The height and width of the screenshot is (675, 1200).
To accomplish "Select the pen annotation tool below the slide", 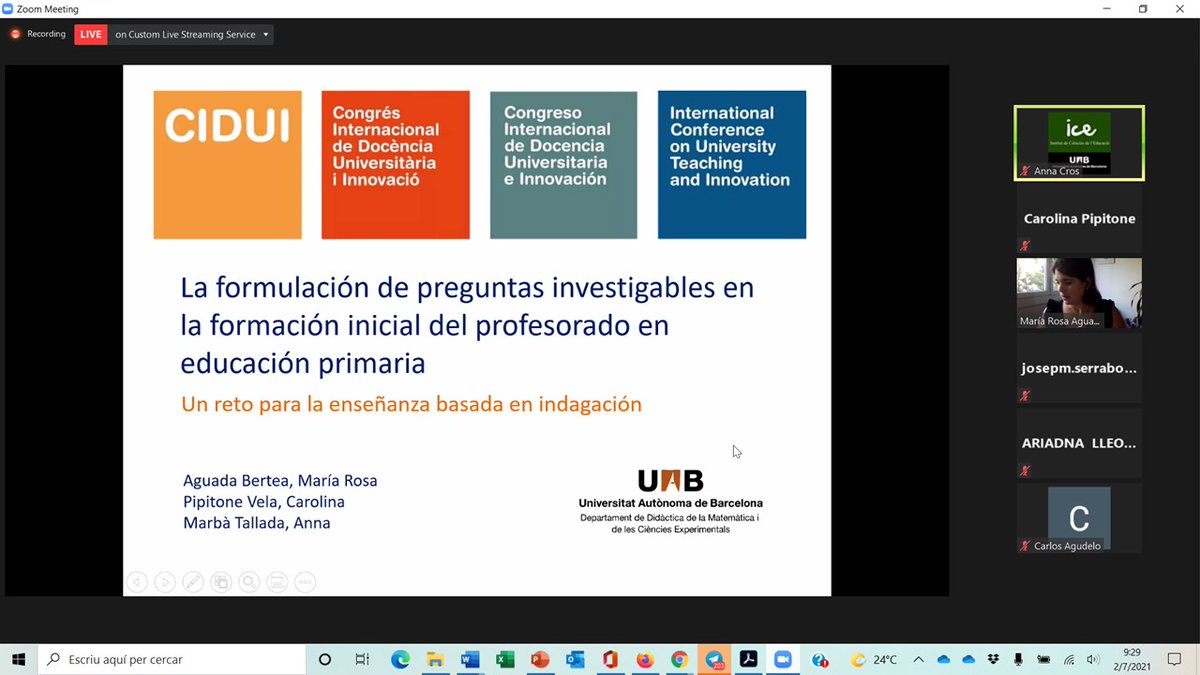I will coord(193,582).
